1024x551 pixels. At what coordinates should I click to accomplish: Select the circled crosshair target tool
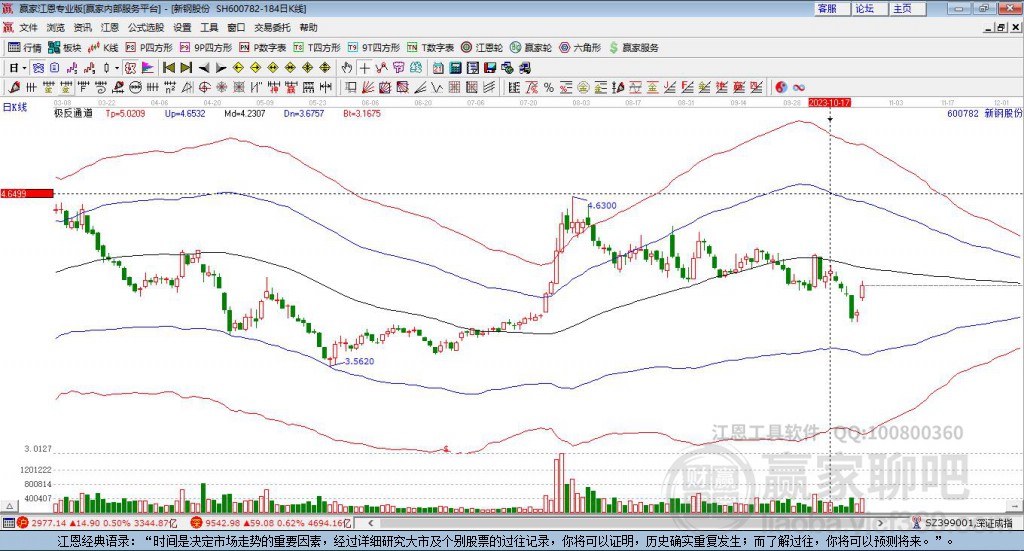[x=204, y=87]
